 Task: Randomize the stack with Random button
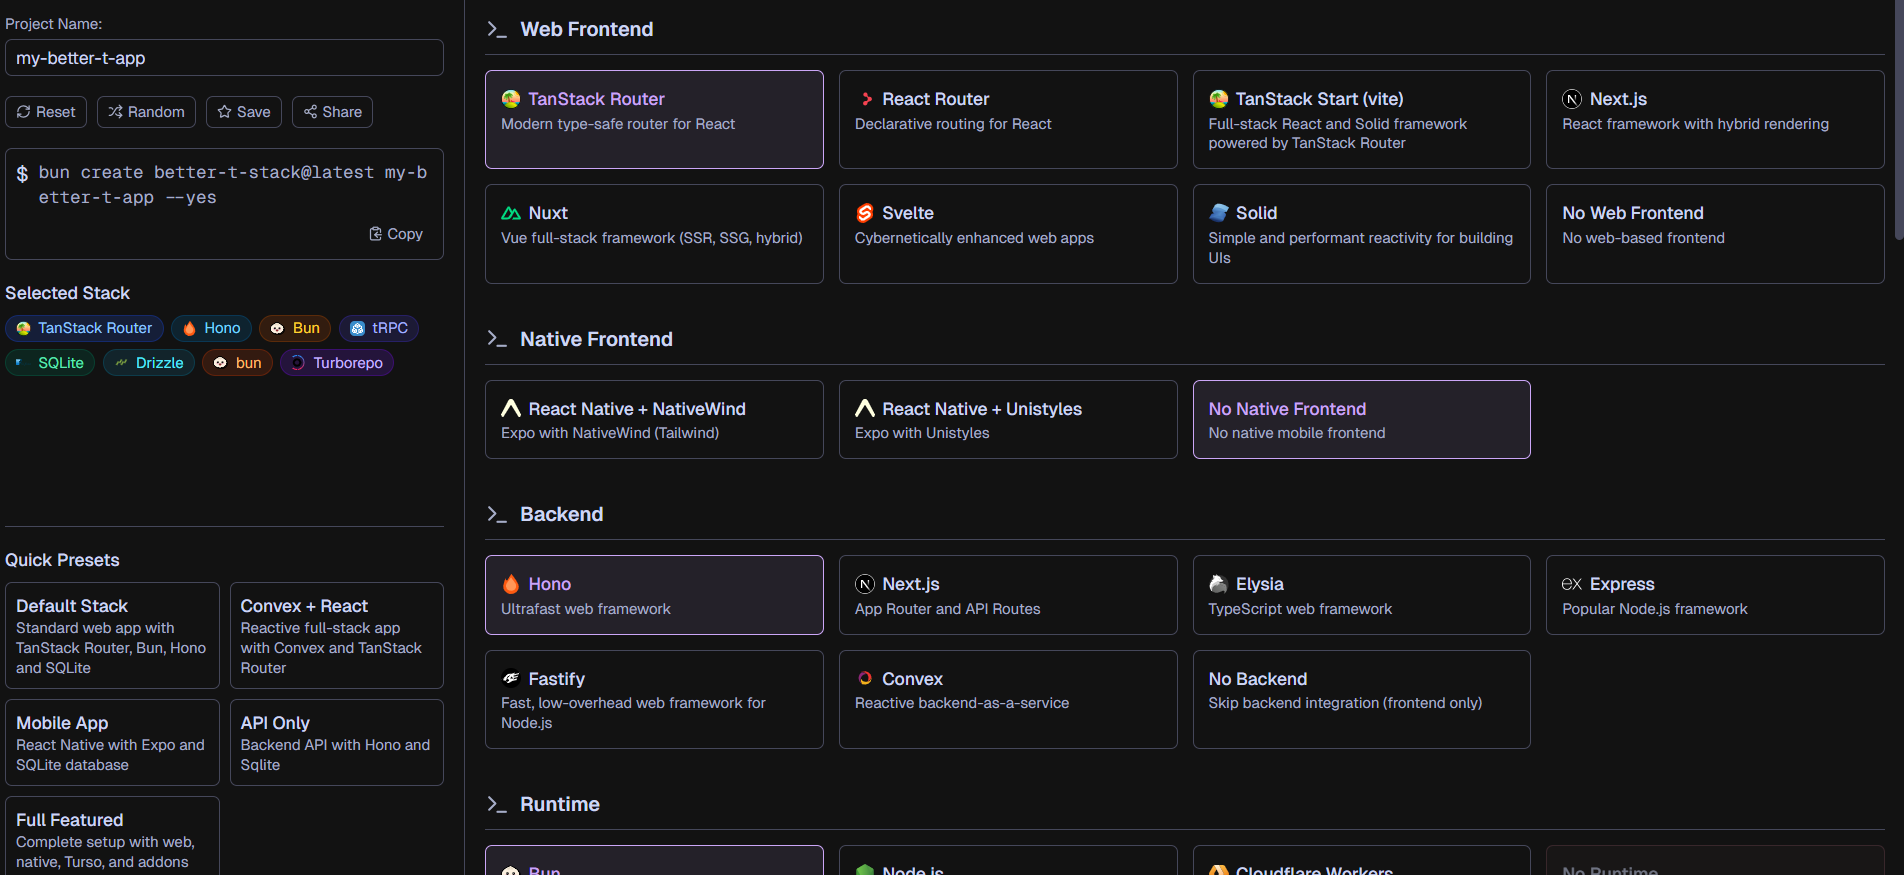pos(146,112)
